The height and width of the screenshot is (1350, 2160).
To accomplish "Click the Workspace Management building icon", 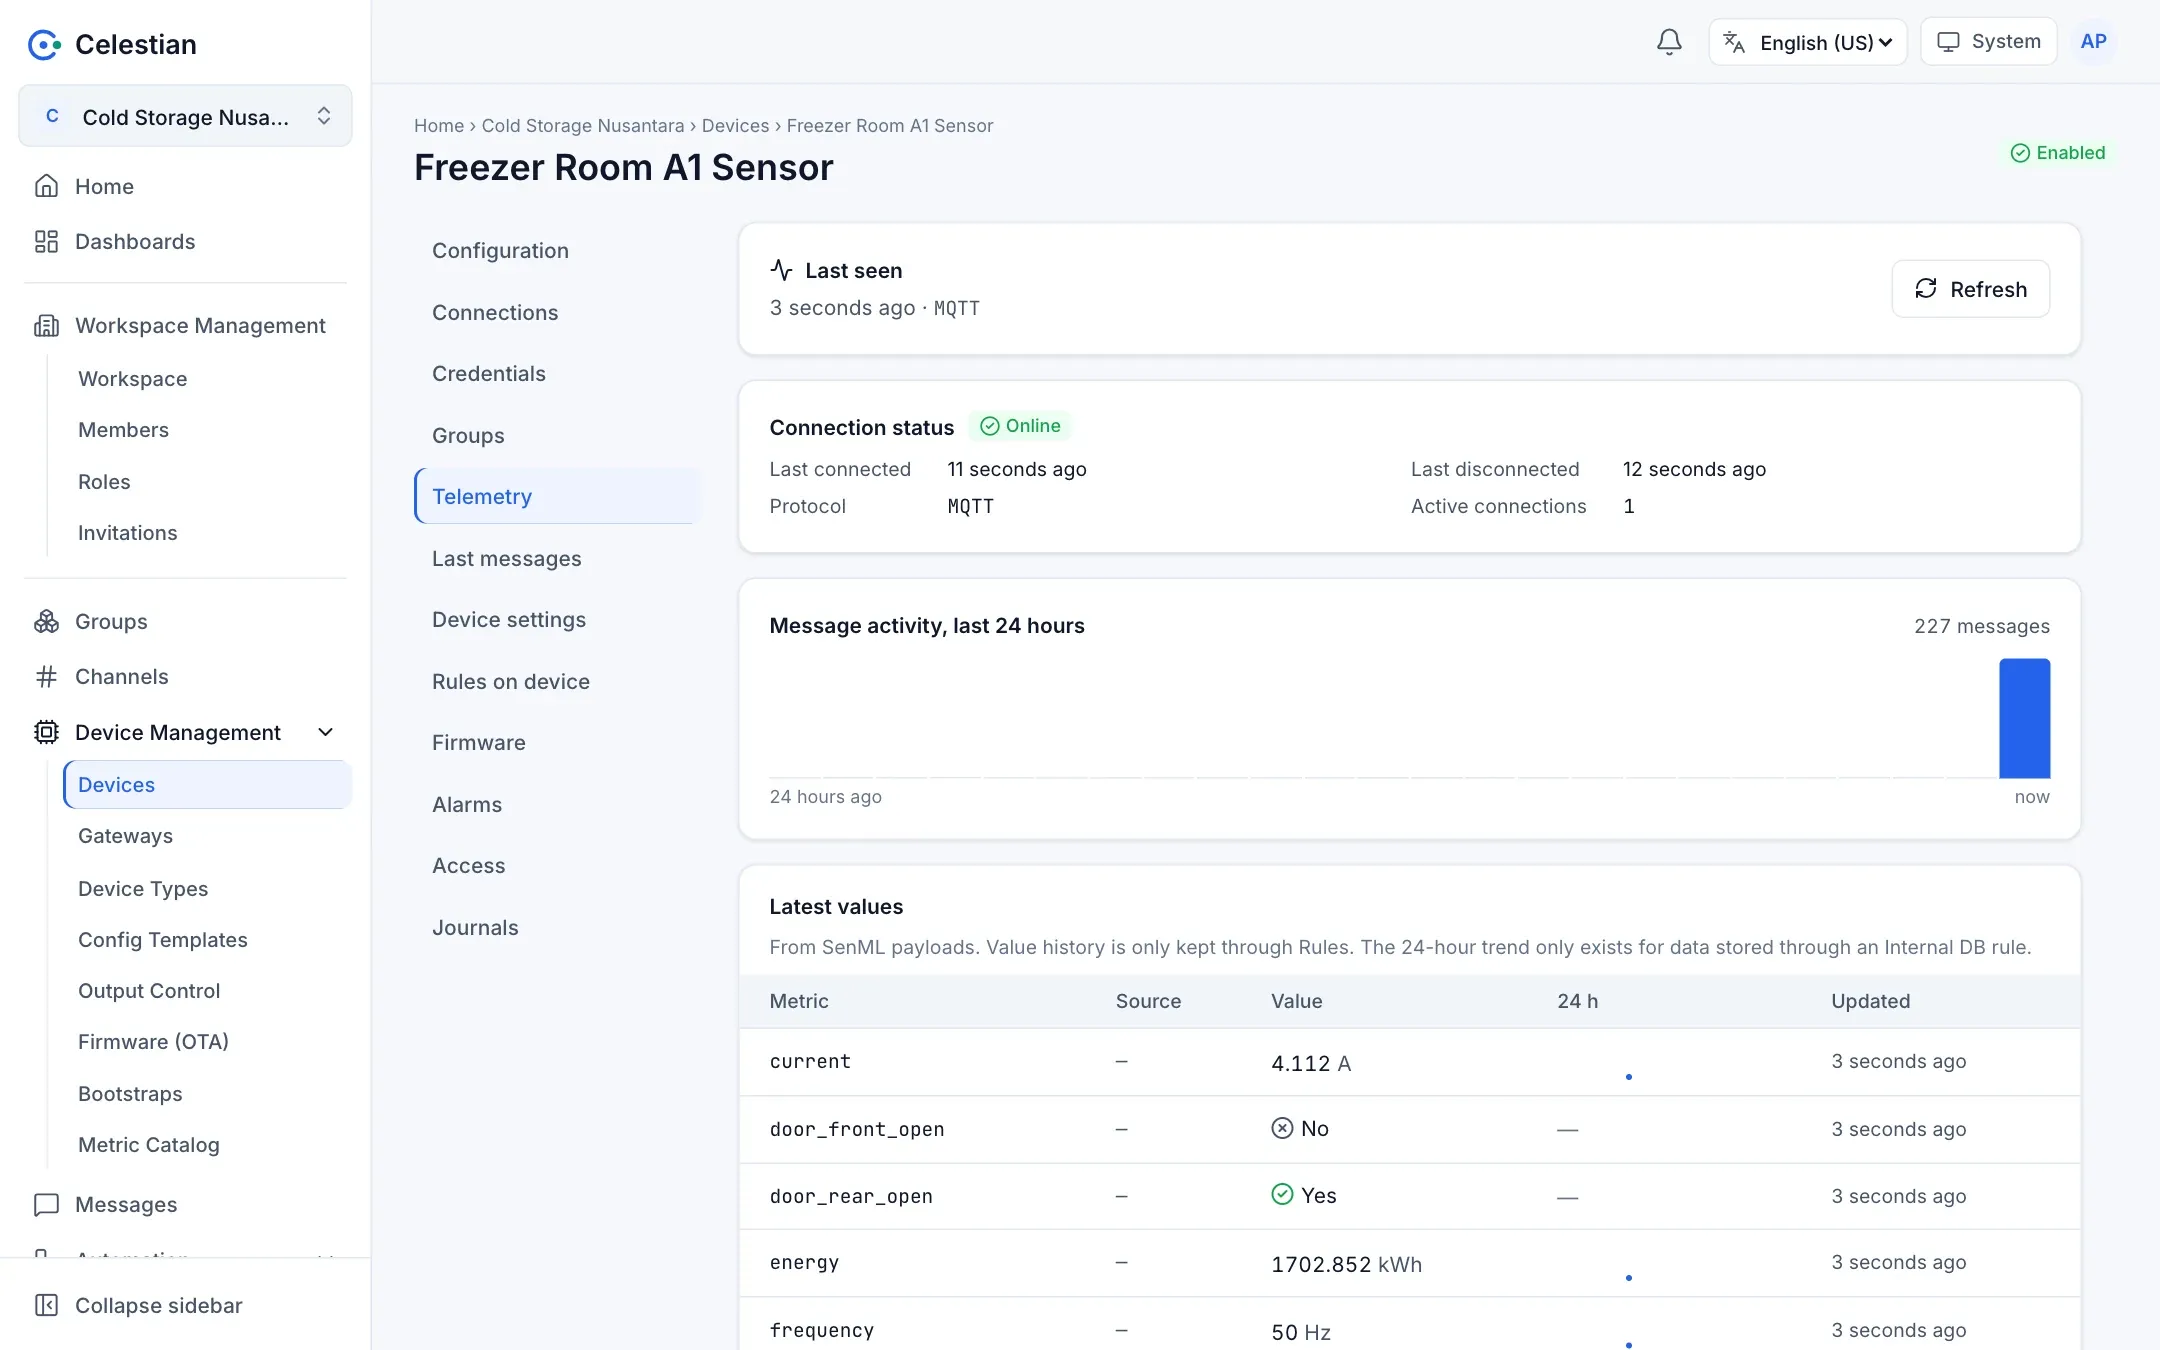I will pyautogui.click(x=46, y=325).
